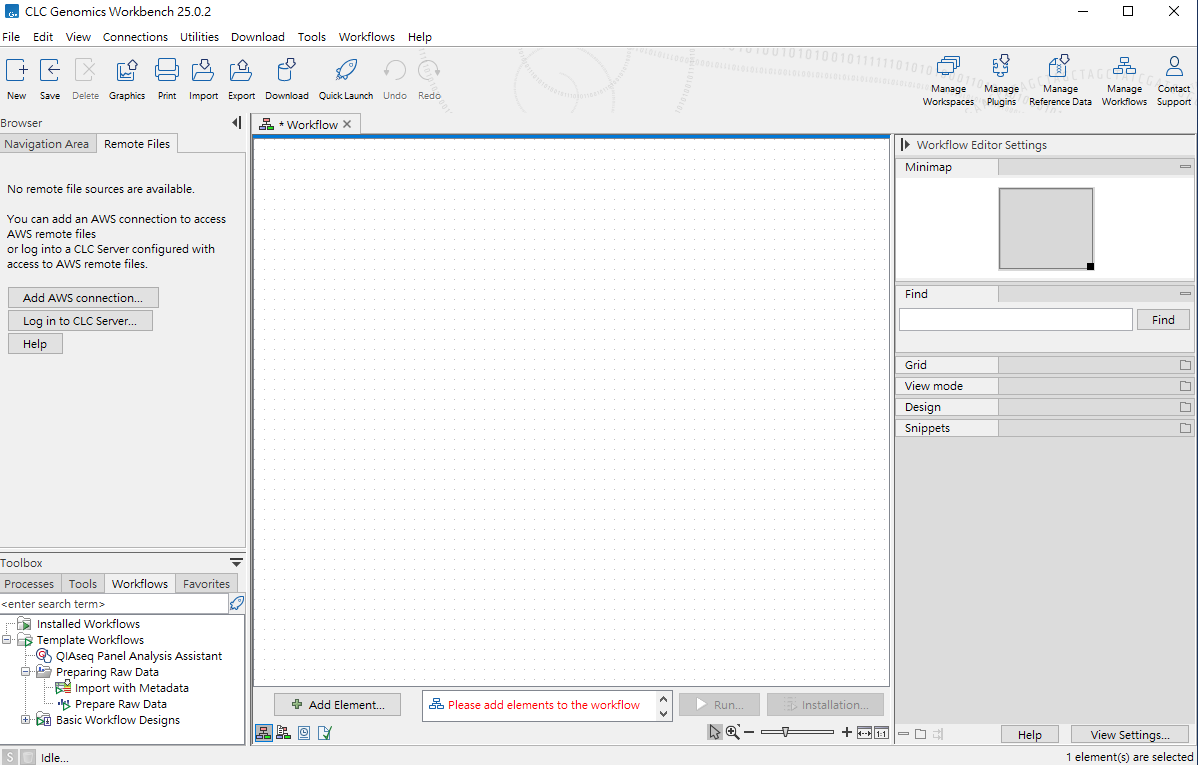1198x765 pixels.
Task: Close the Workflow editor tab
Action: click(347, 124)
